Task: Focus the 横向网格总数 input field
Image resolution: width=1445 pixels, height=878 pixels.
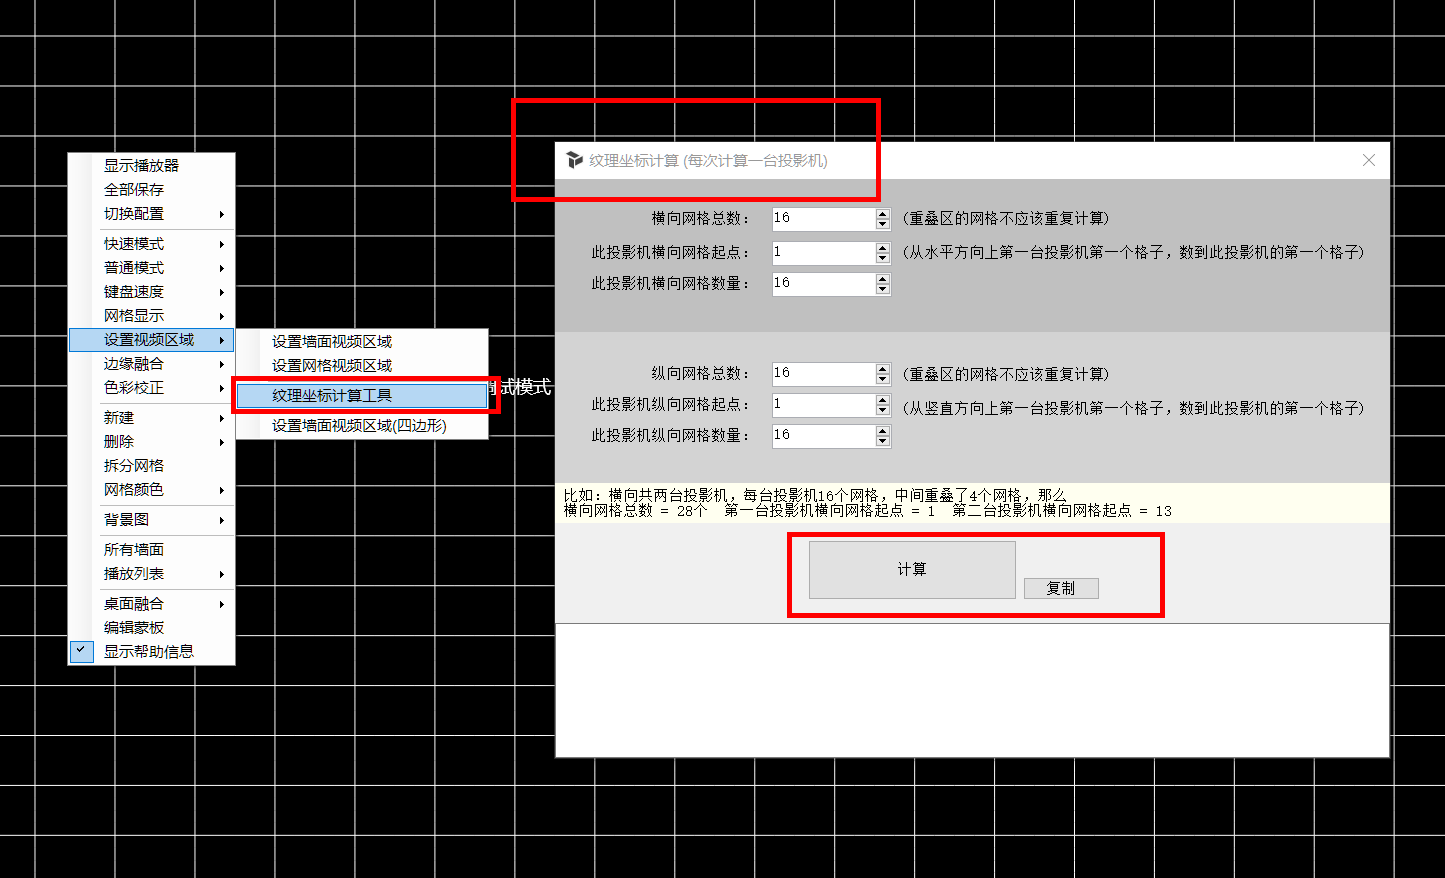Action: pos(823,218)
